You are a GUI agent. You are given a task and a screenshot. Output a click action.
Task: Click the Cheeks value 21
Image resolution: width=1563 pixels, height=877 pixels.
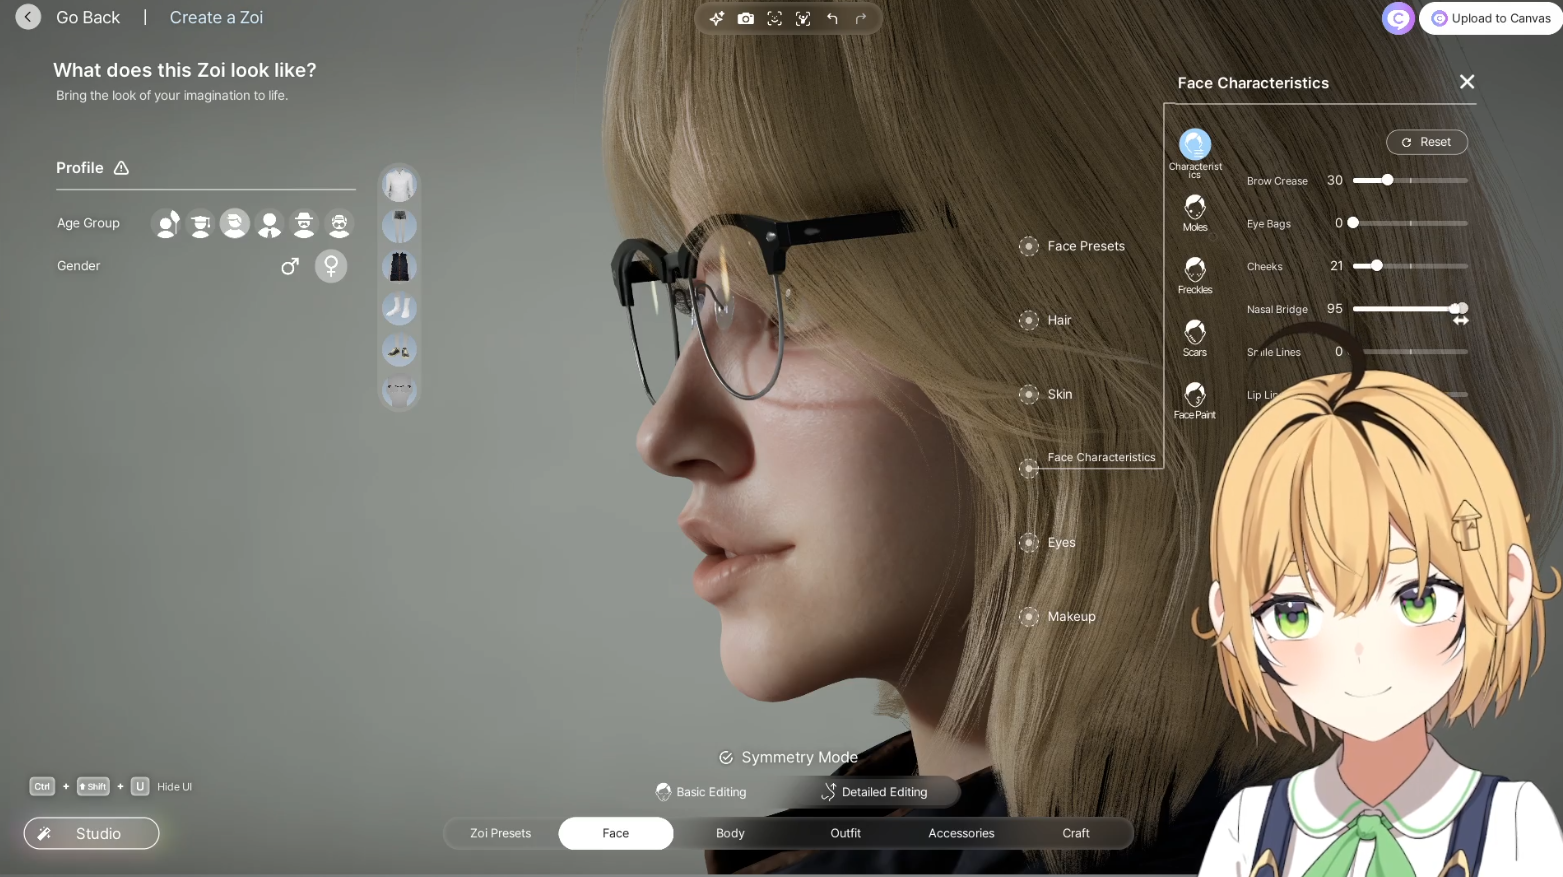coord(1337,266)
